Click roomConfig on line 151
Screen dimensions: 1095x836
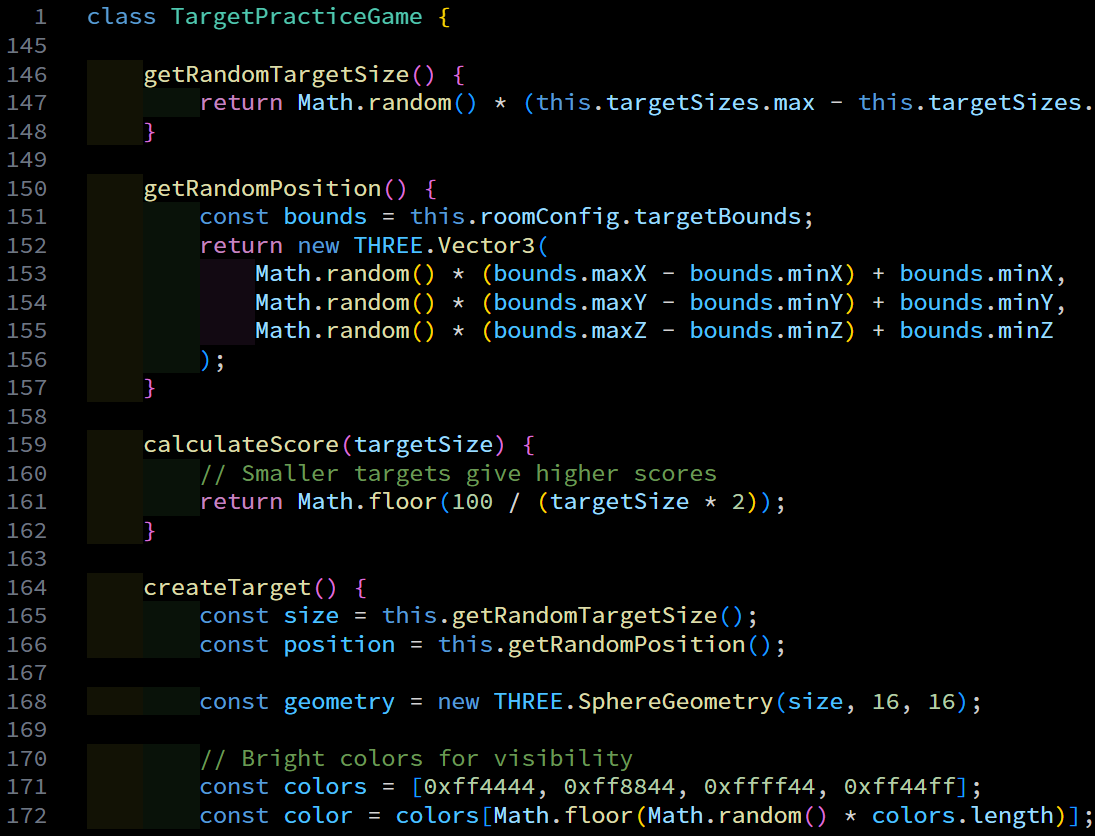point(550,217)
